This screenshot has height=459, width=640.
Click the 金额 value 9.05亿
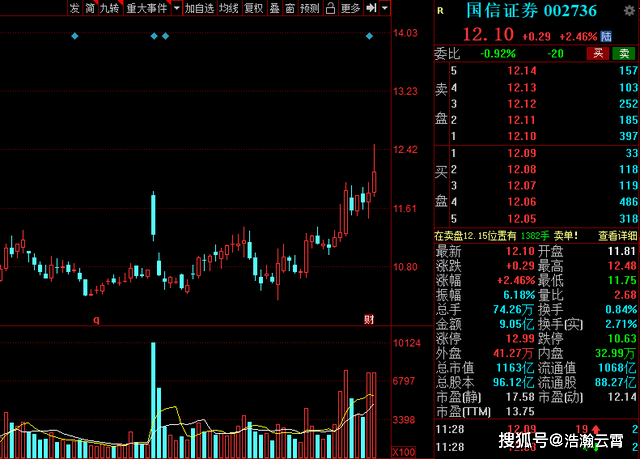pyautogui.click(x=516, y=324)
